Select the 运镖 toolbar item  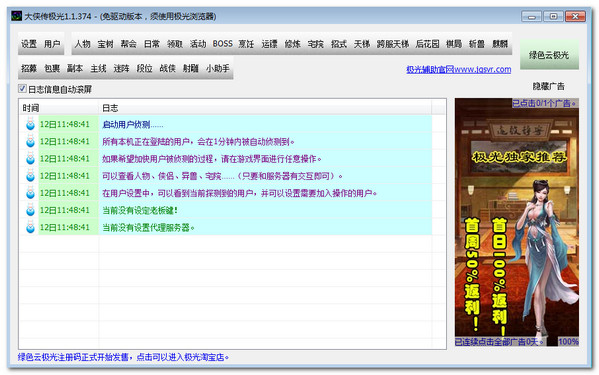(269, 44)
